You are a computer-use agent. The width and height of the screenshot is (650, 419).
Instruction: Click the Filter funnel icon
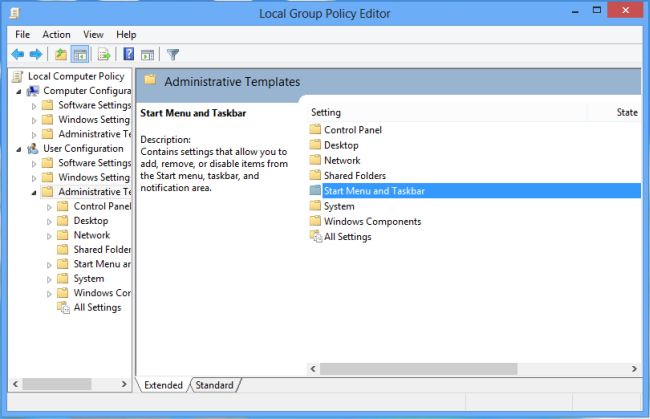point(173,54)
